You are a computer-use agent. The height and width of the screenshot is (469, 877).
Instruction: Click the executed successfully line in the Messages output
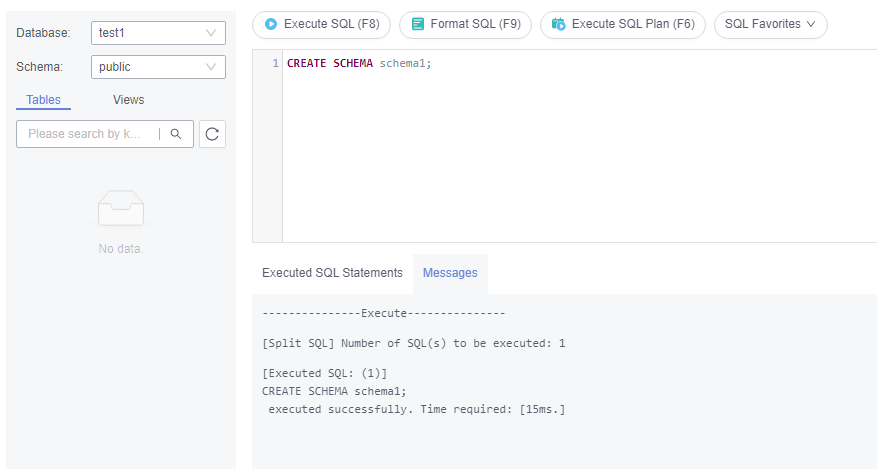(417, 409)
